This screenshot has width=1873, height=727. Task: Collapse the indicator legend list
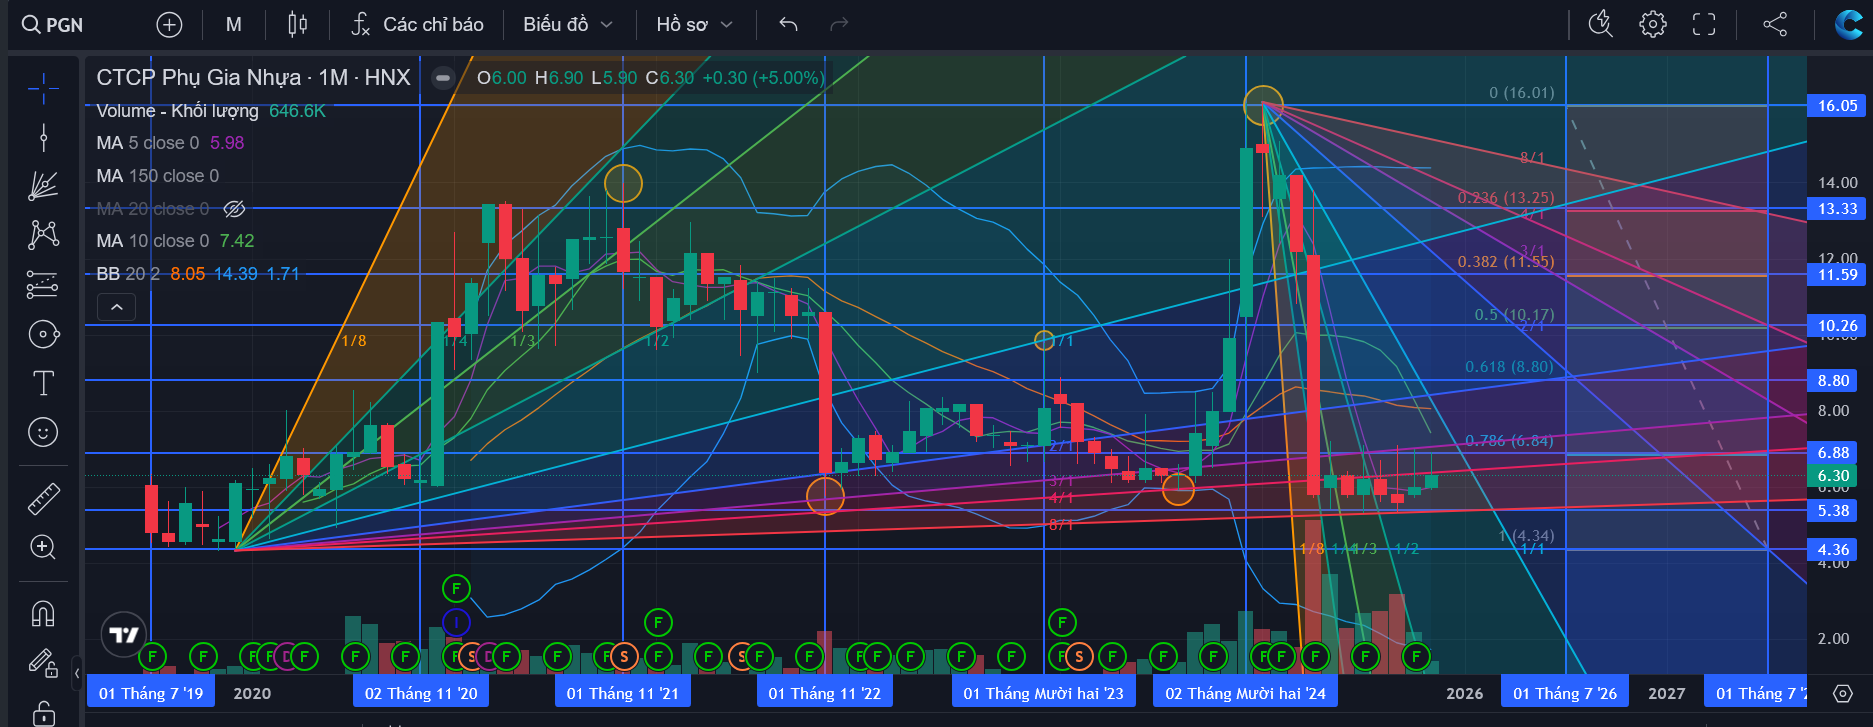[116, 307]
